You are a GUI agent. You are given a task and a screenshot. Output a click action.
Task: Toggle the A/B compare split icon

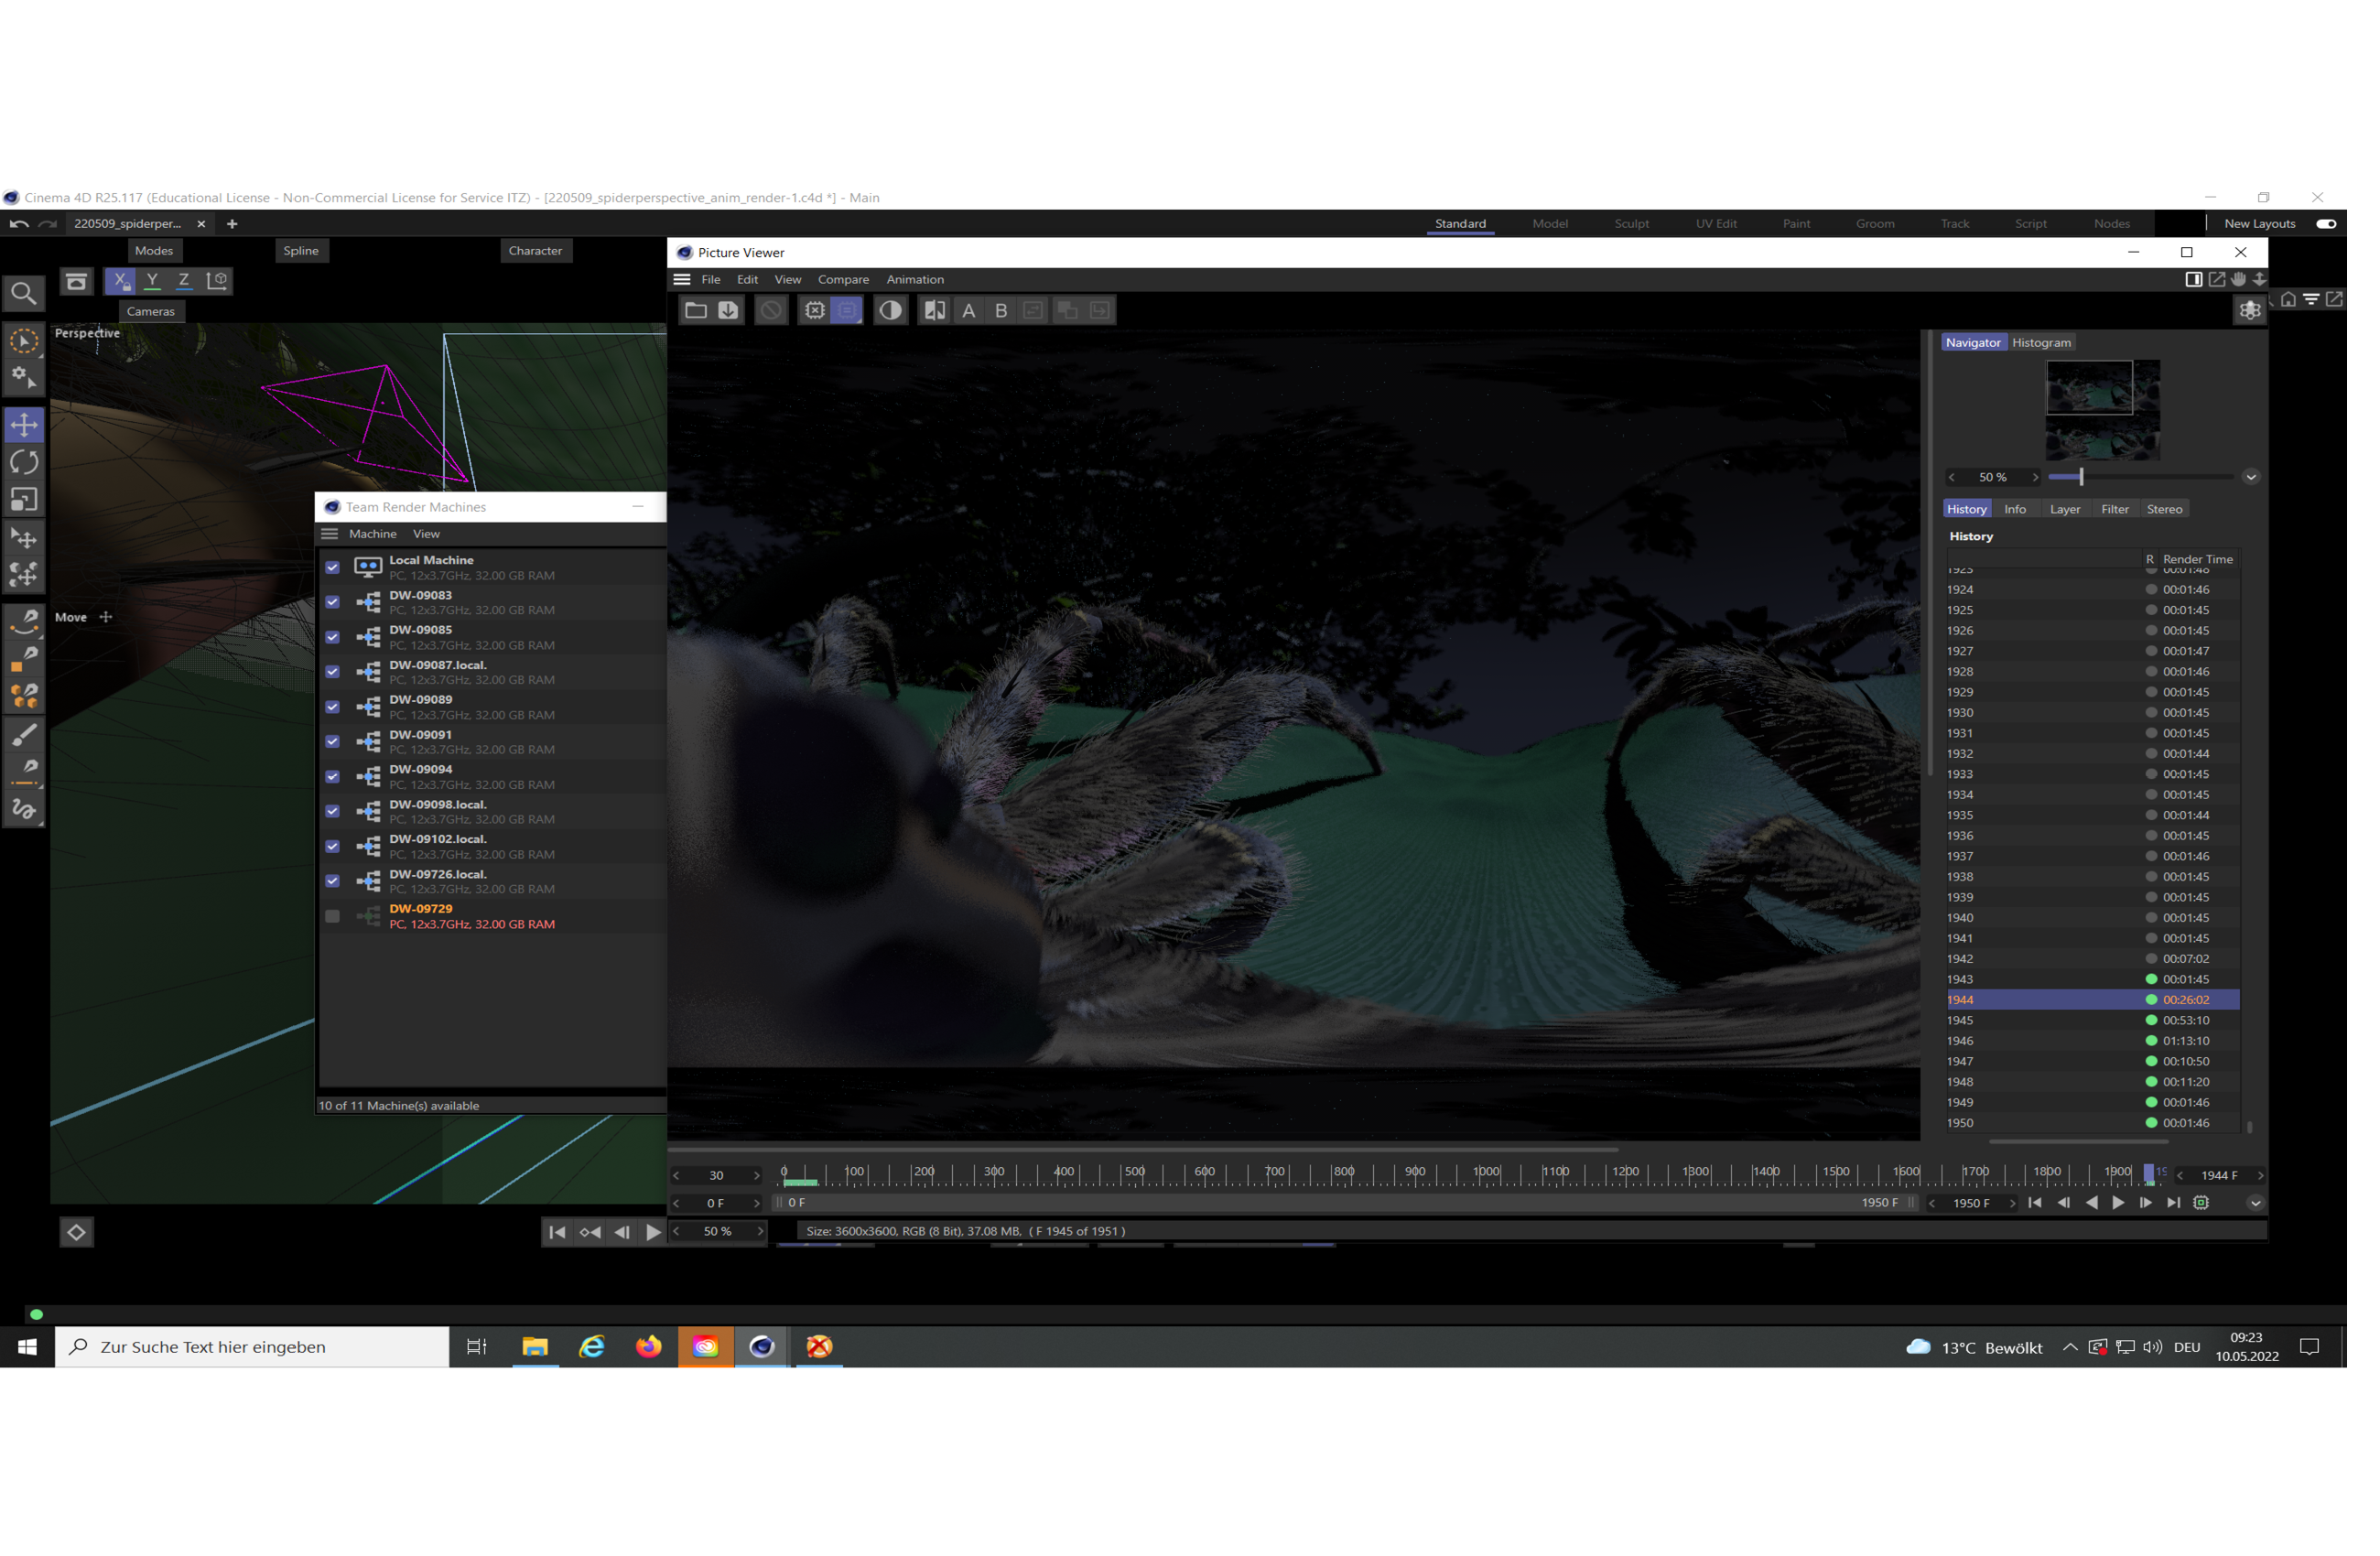point(936,311)
